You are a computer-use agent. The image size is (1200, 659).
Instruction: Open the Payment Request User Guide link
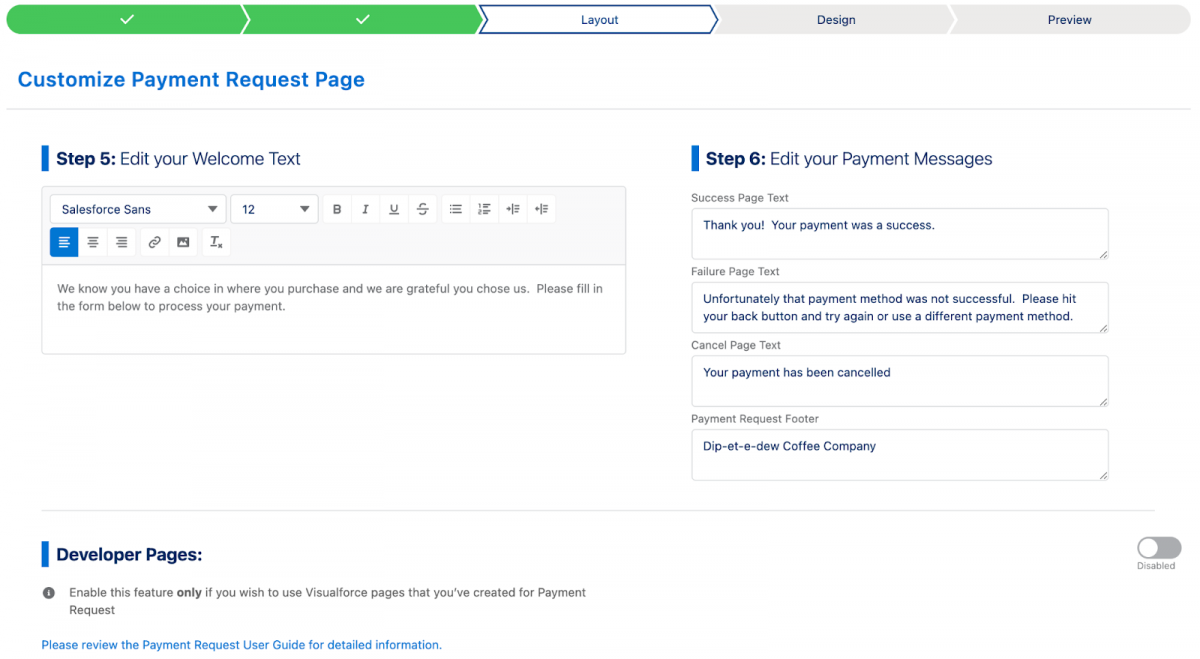click(241, 645)
